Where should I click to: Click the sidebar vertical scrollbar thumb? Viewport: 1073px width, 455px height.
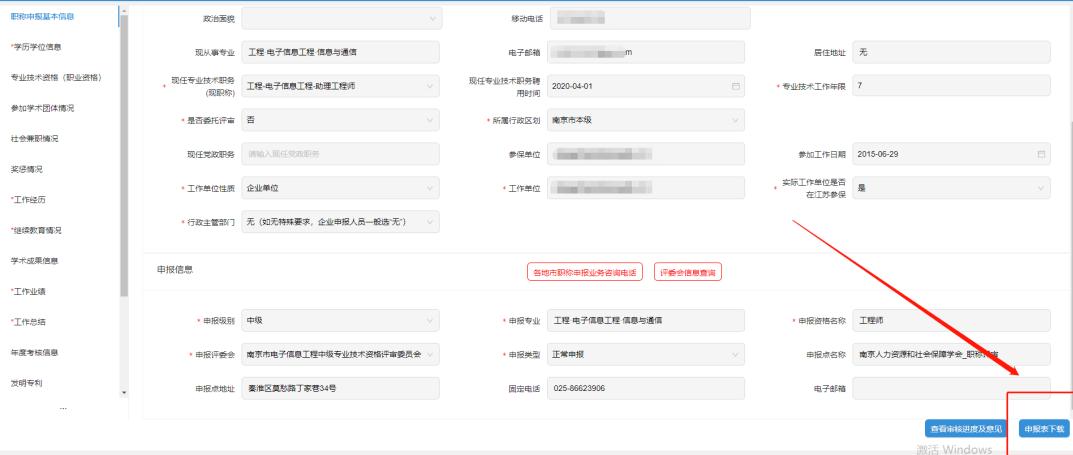pyautogui.click(x=124, y=156)
